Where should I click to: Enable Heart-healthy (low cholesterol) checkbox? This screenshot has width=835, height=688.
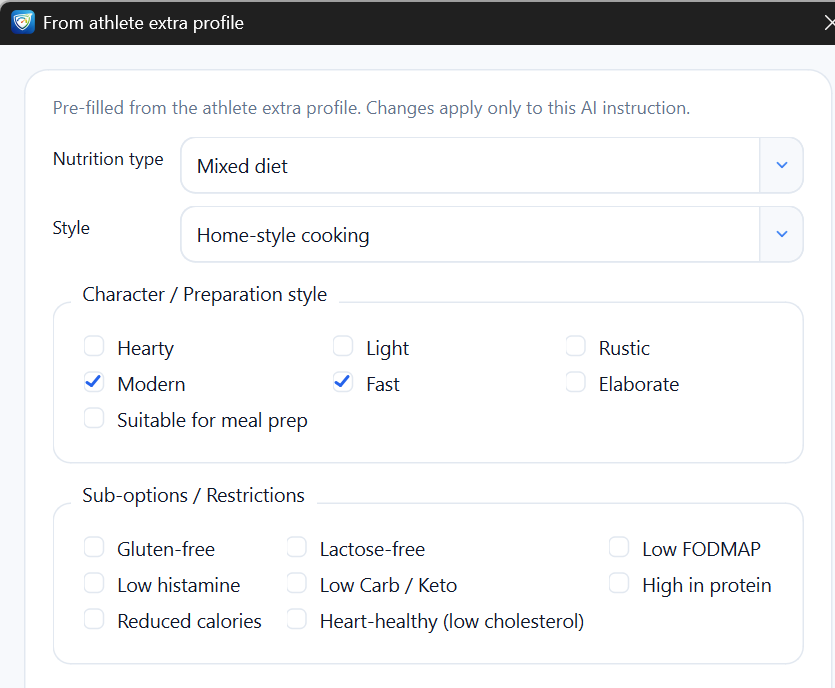click(297, 620)
